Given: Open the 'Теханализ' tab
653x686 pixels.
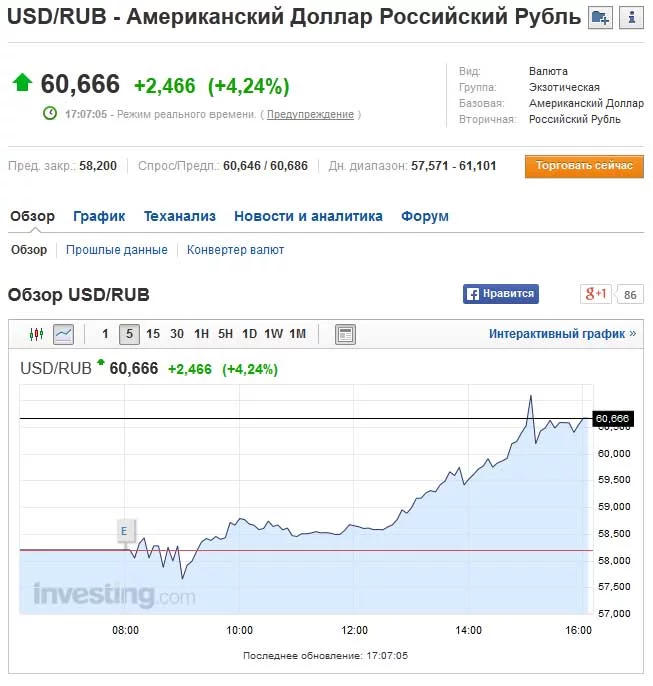Looking at the screenshot, I should pos(180,216).
